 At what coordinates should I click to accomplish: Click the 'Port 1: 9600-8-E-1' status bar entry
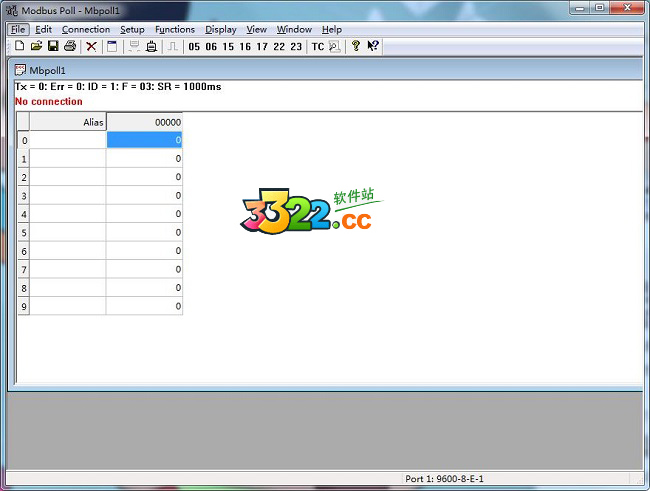click(x=444, y=479)
